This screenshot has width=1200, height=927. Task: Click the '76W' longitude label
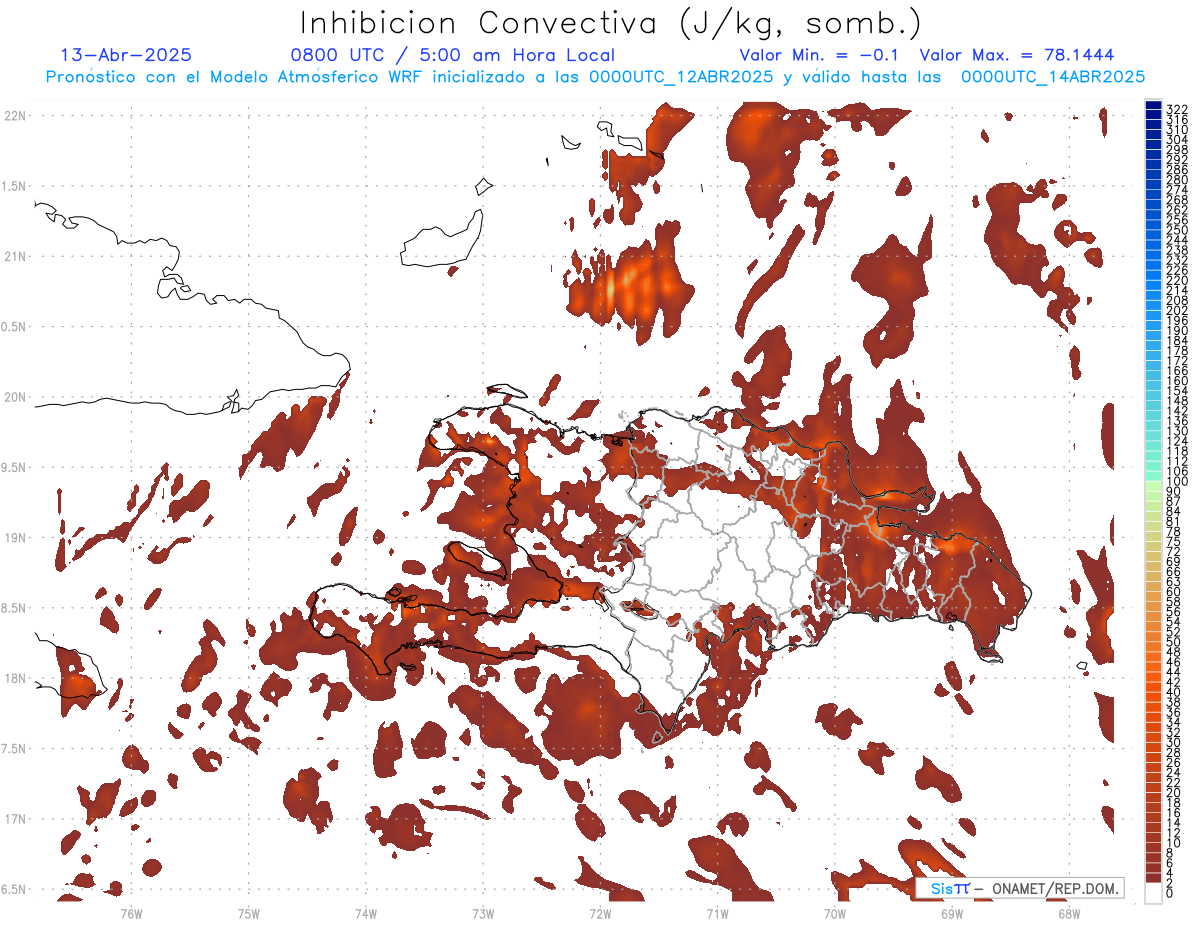click(131, 913)
